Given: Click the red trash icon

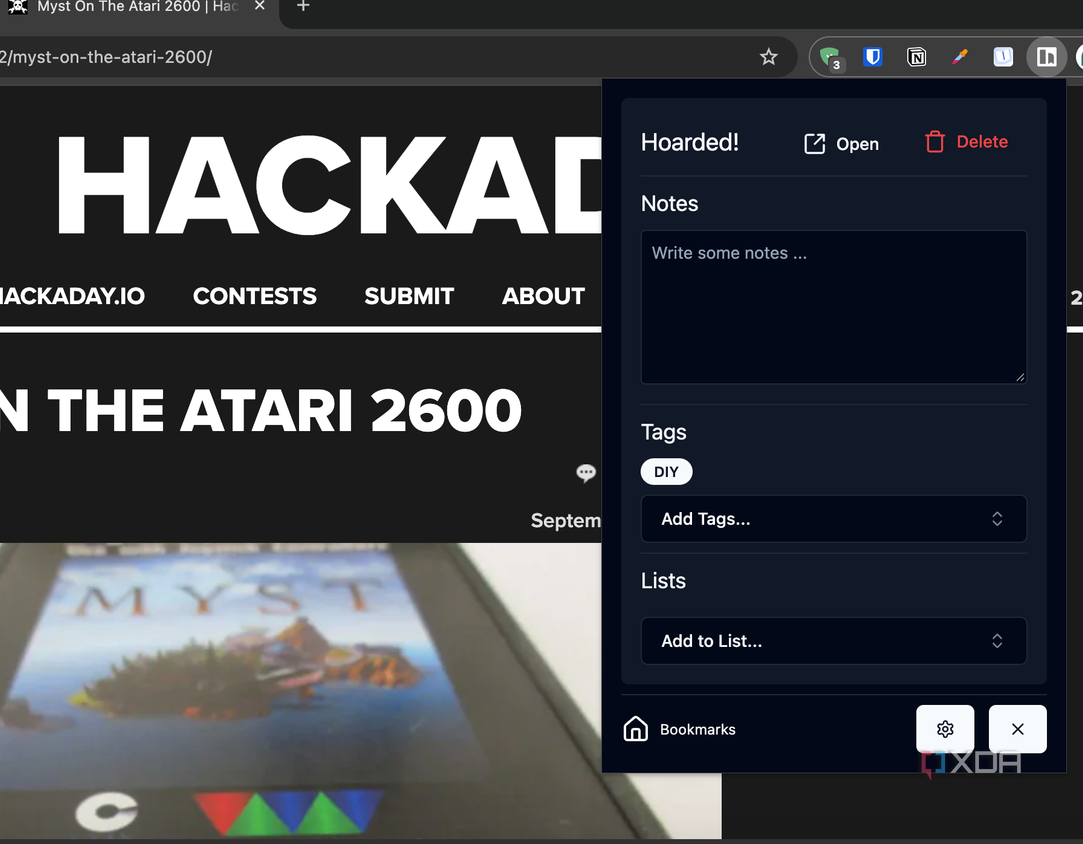Looking at the screenshot, I should pos(935,142).
